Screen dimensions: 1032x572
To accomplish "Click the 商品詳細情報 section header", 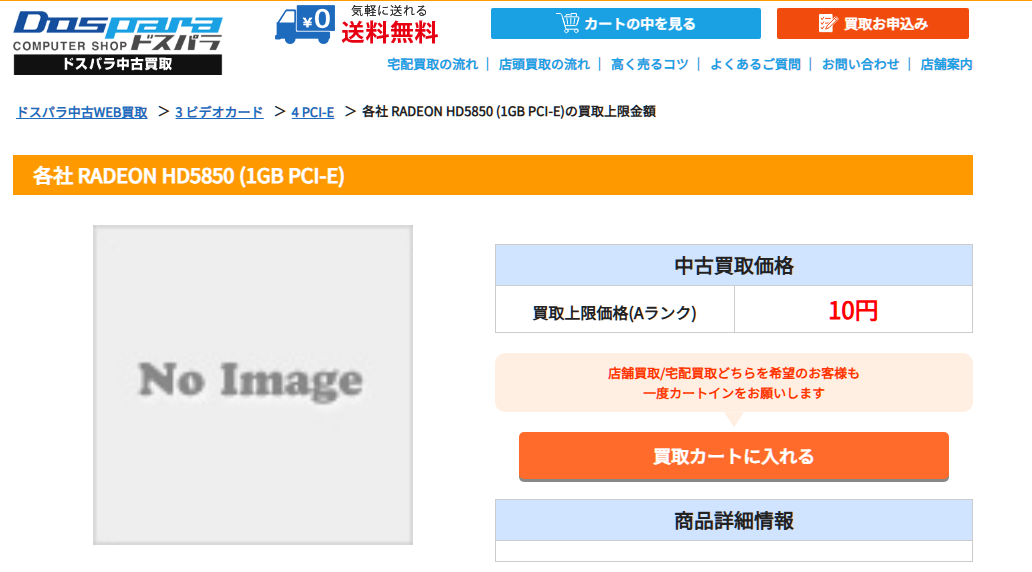I will 733,520.
